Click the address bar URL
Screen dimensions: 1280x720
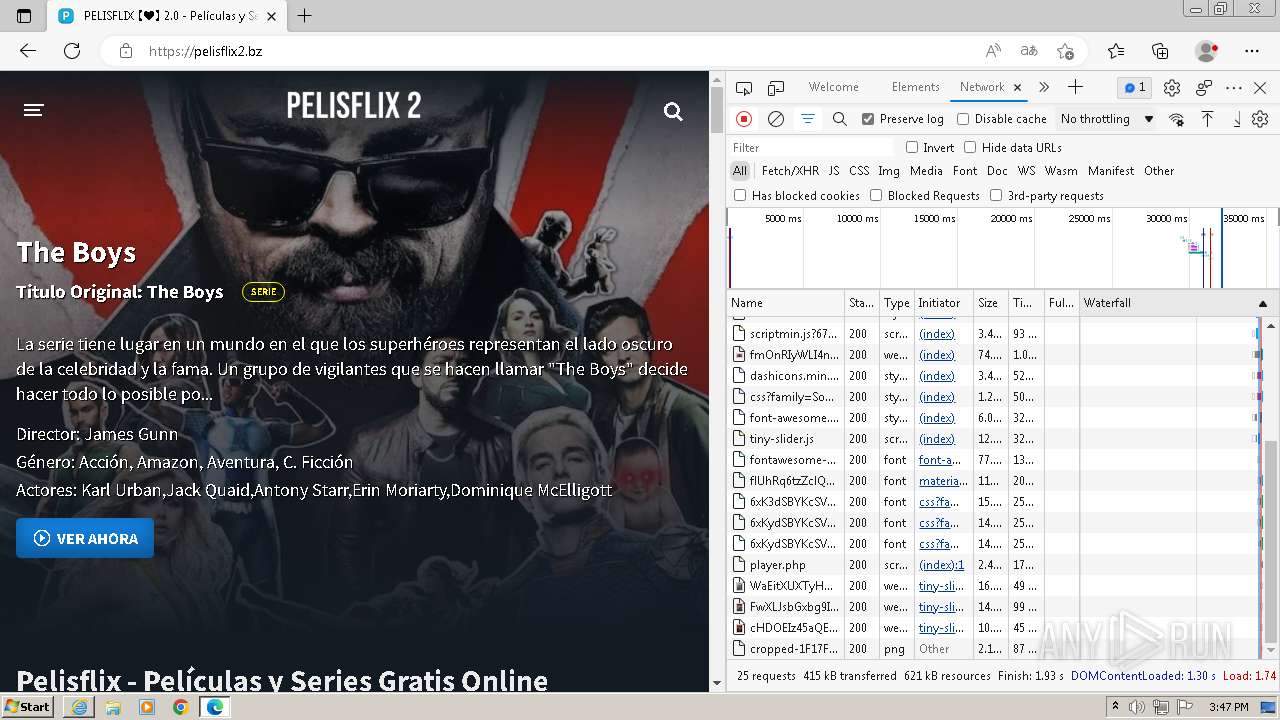click(x=206, y=51)
